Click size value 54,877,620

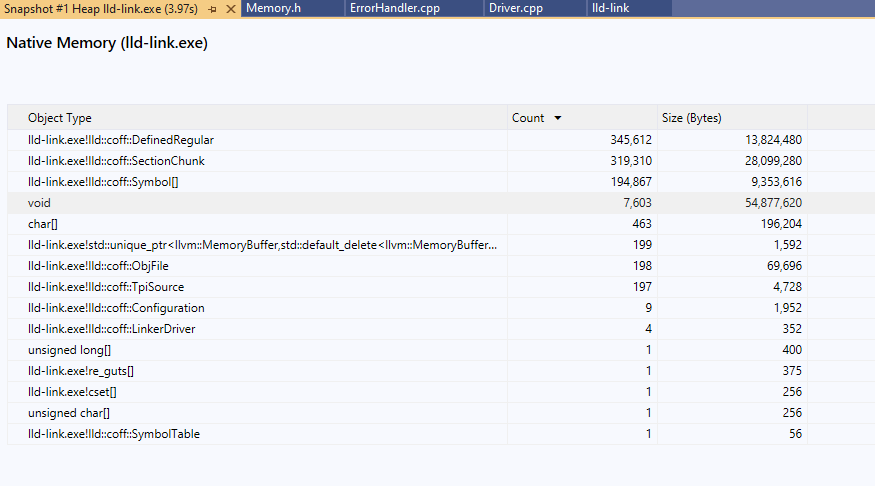pyautogui.click(x=773, y=203)
